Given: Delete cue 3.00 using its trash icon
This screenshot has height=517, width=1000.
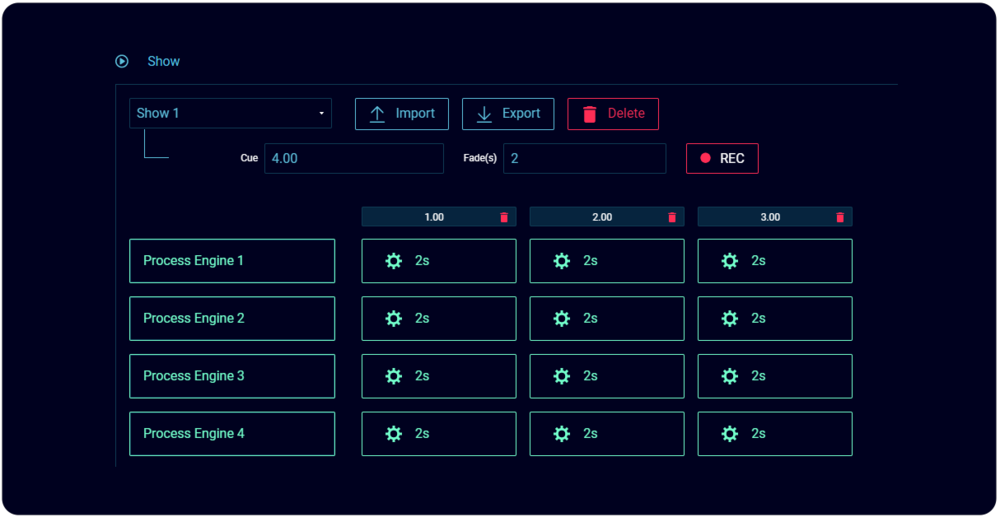Looking at the screenshot, I should click(840, 217).
